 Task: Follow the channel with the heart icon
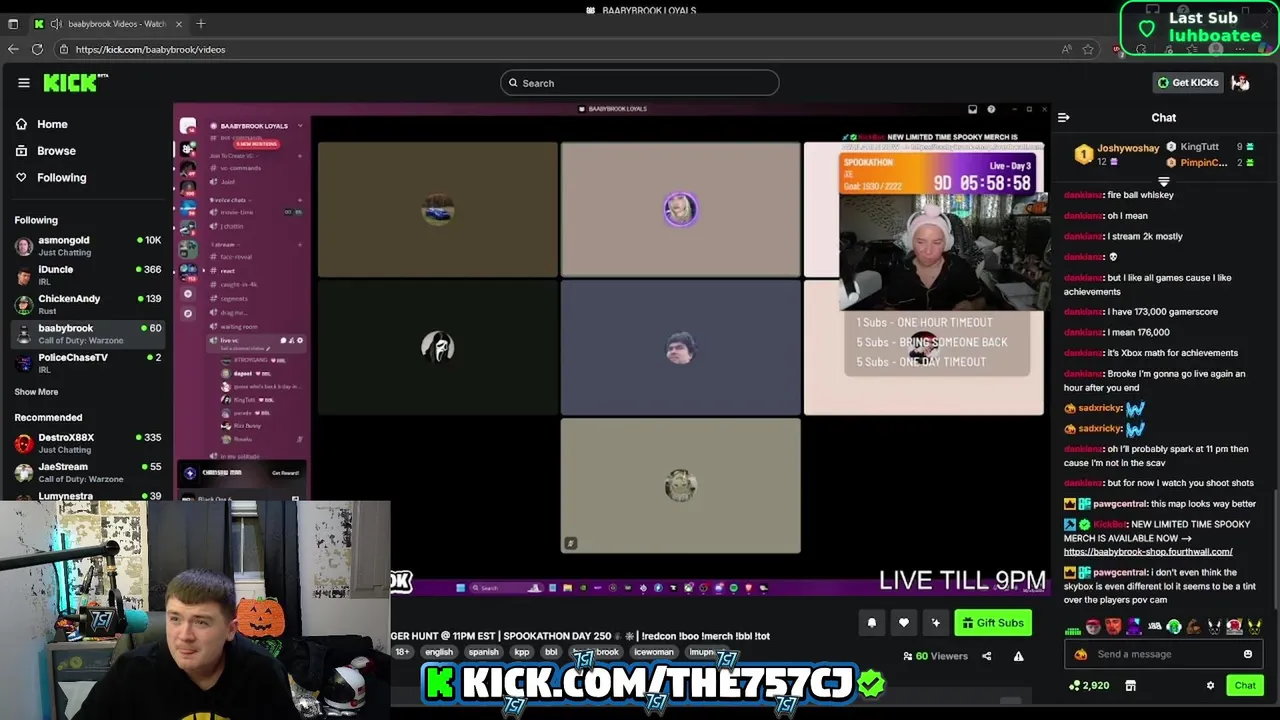(903, 623)
